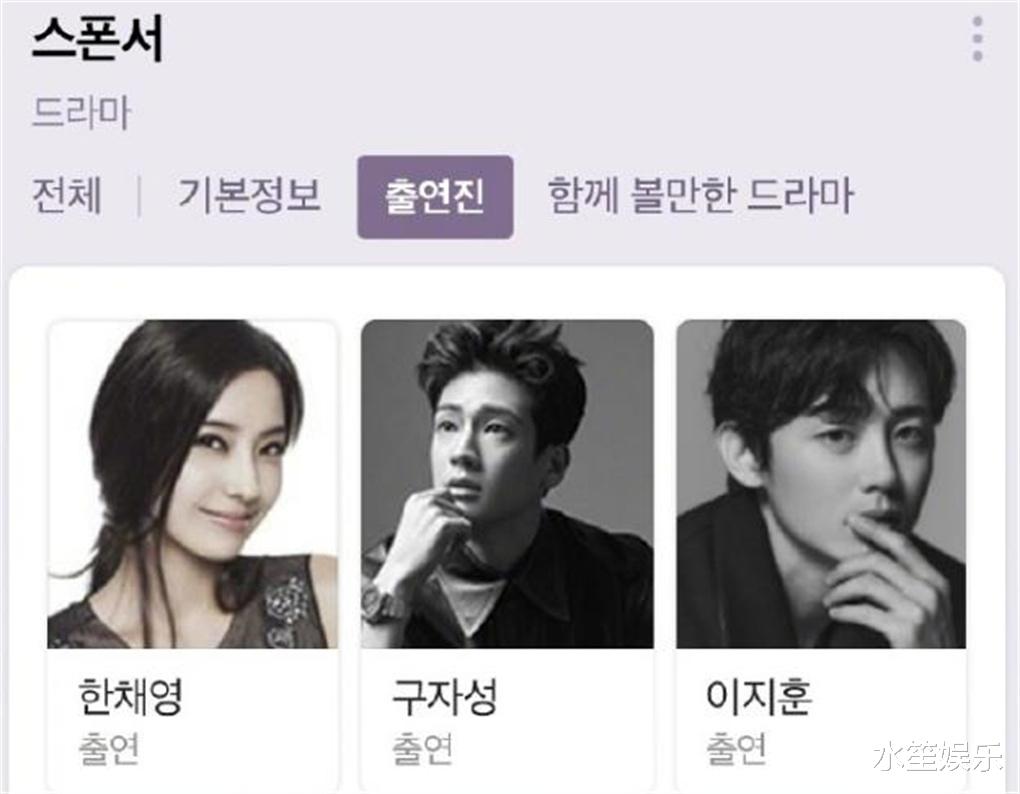The height and width of the screenshot is (794, 1020).
Task: Switch to the 기본정보 tab
Action: click(249, 195)
